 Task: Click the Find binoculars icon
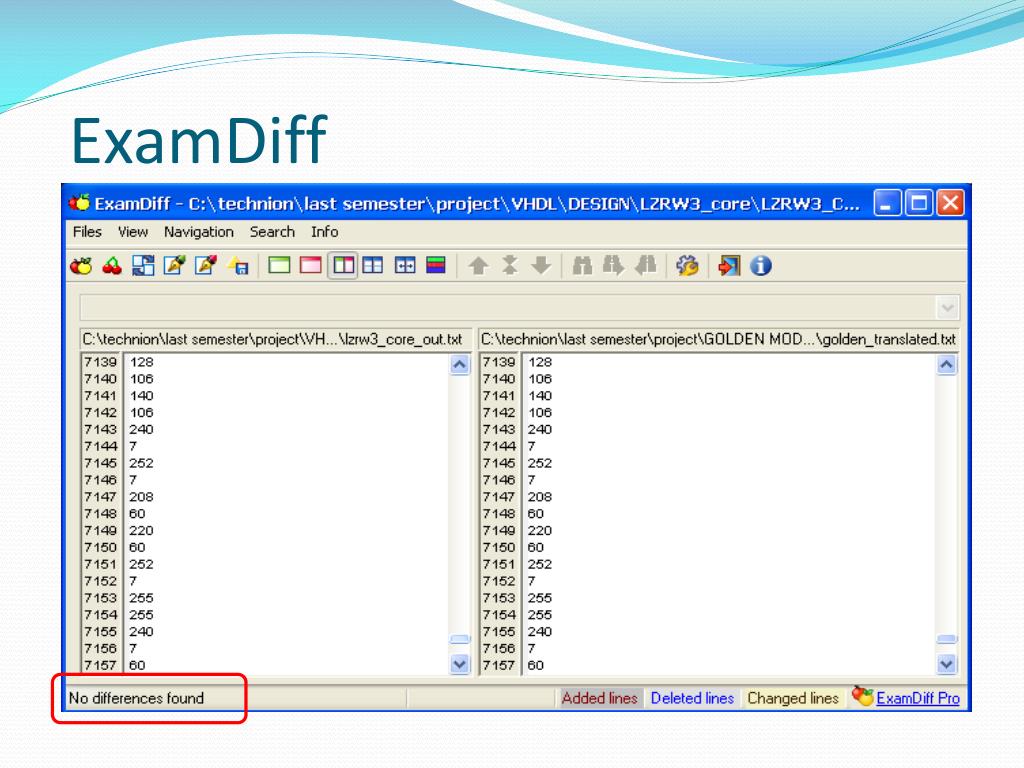(x=582, y=266)
